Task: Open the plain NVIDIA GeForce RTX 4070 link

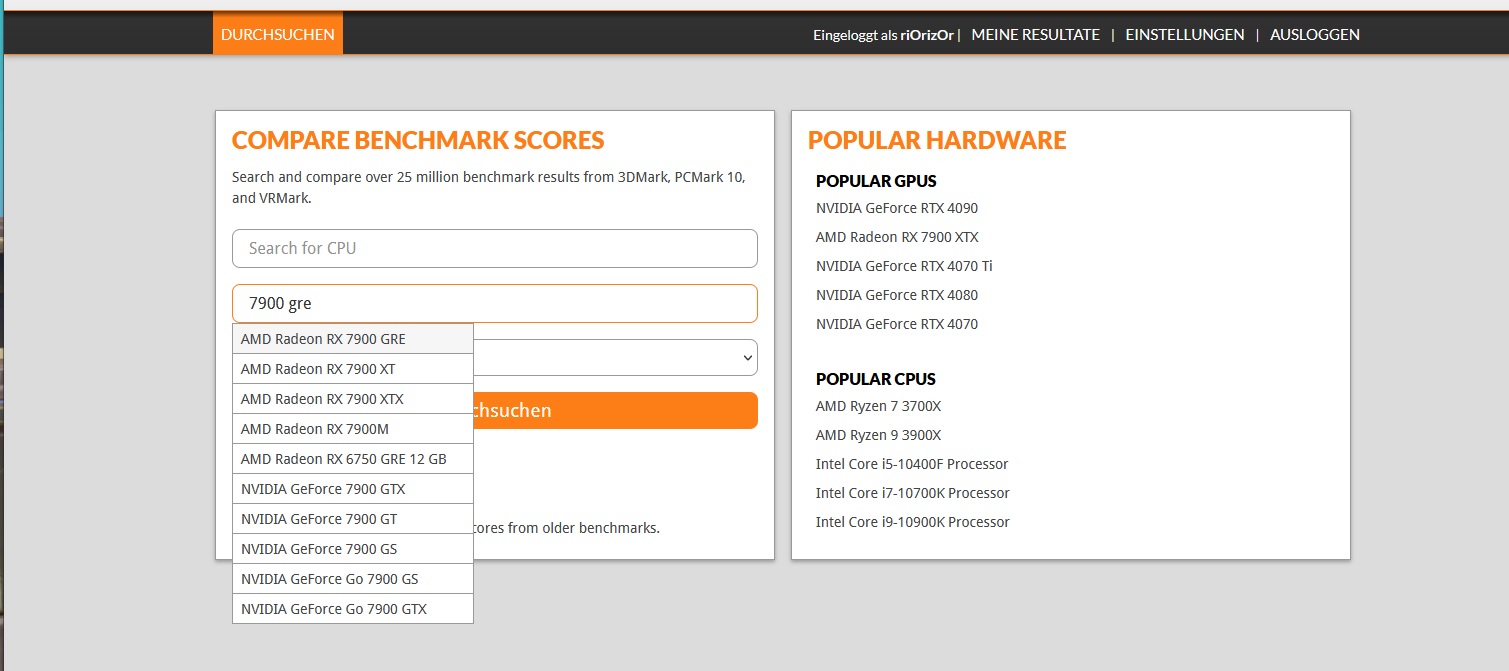Action: [897, 324]
